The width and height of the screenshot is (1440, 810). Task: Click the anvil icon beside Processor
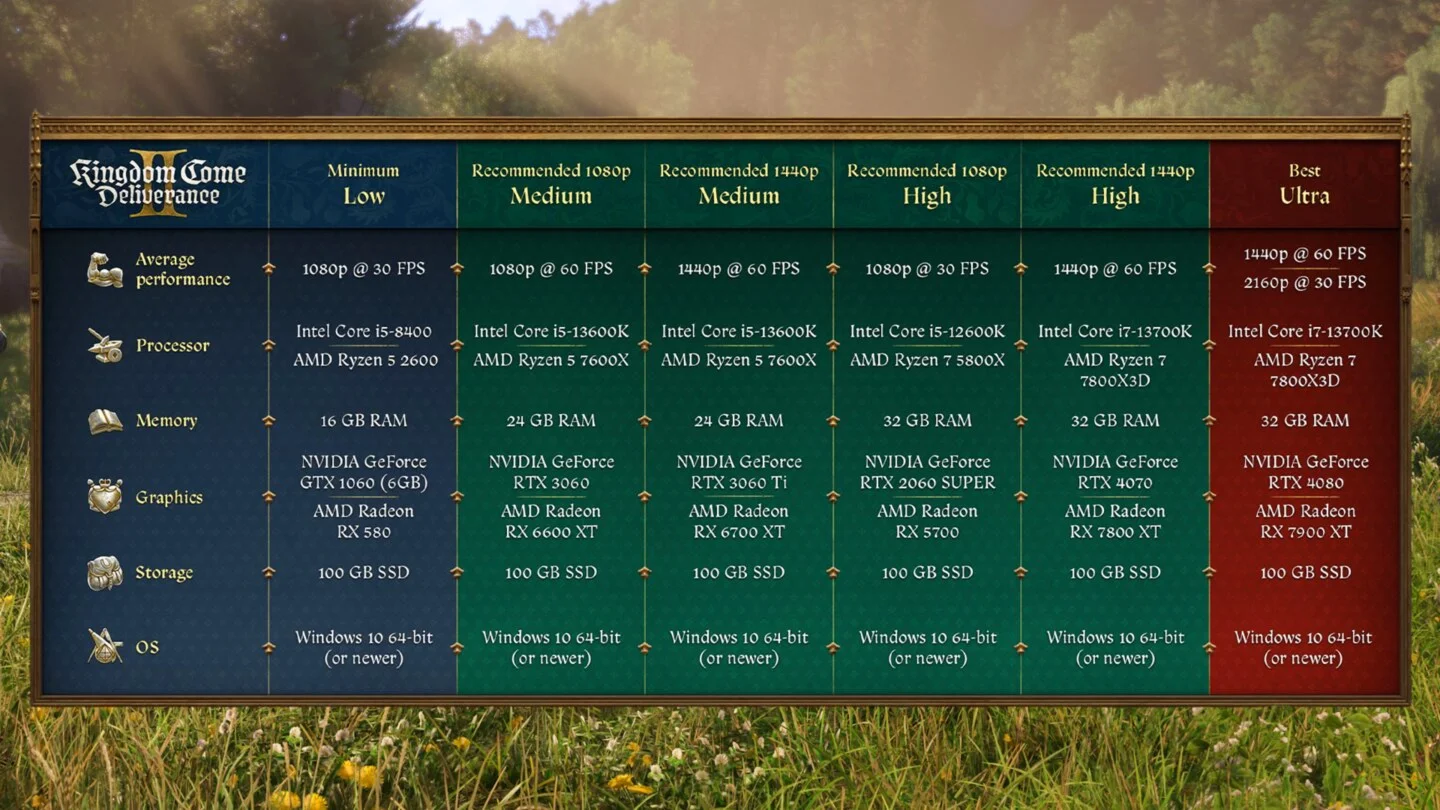click(x=105, y=345)
